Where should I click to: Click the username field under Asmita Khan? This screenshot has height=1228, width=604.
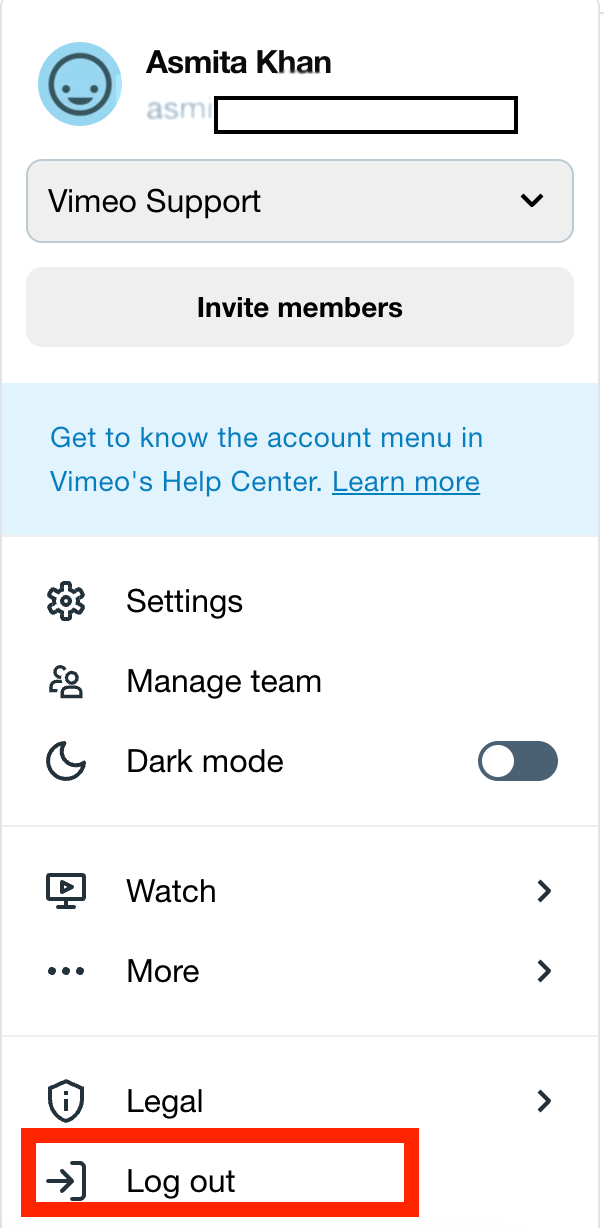pyautogui.click(x=365, y=114)
